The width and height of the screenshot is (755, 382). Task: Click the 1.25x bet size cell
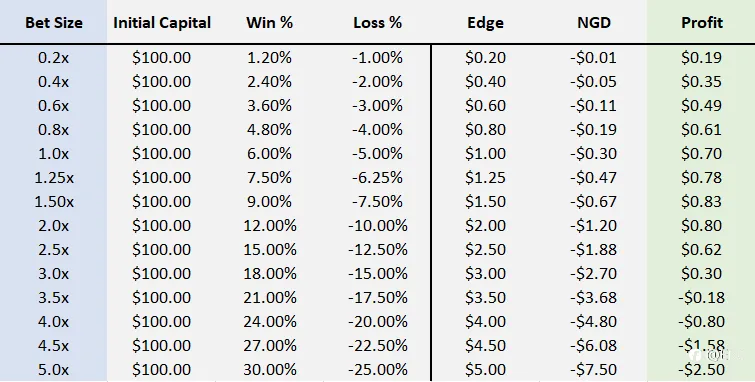point(54,178)
